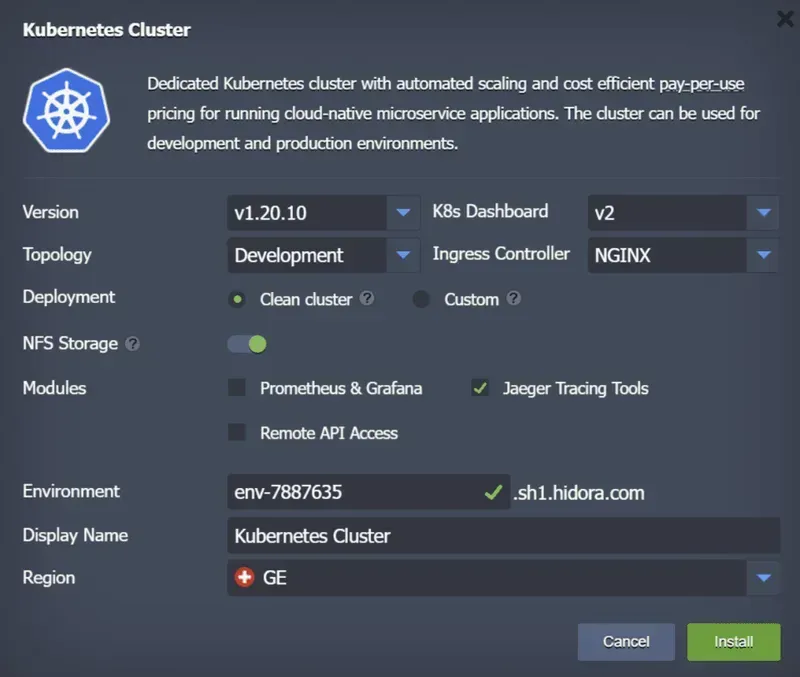Select the Custom deployment radio button
Image resolution: width=800 pixels, height=677 pixels.
pos(422,299)
